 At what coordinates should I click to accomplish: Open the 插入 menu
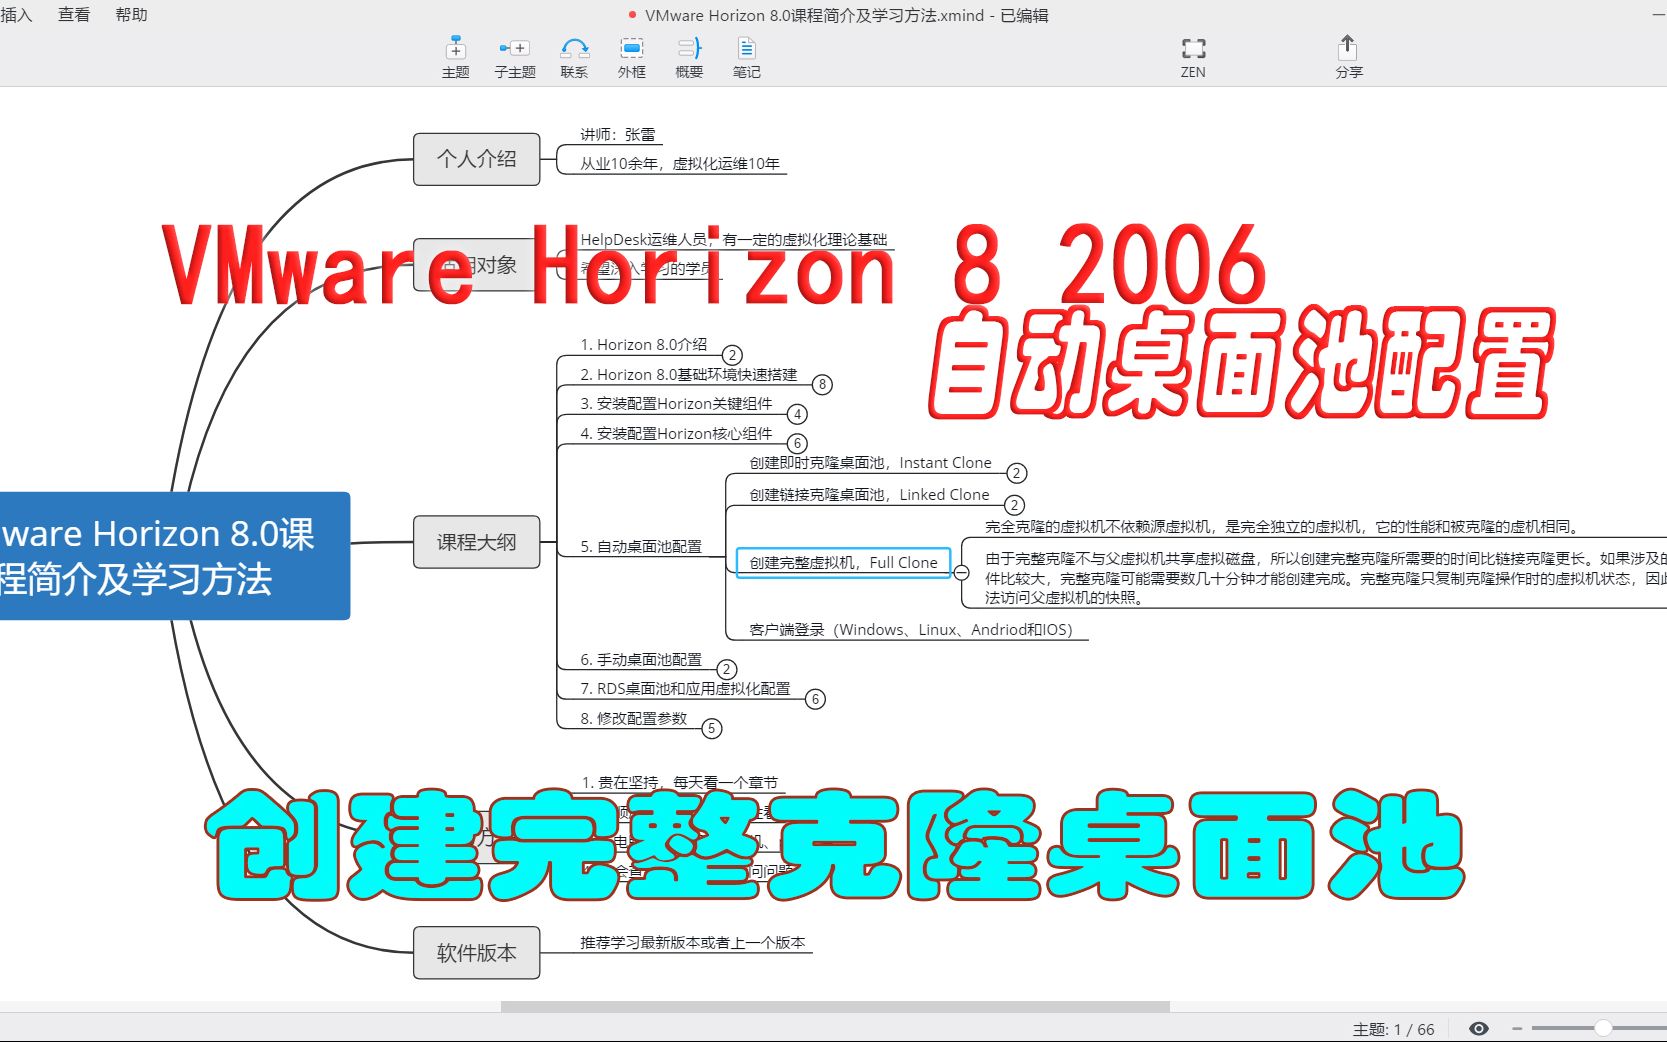(16, 14)
